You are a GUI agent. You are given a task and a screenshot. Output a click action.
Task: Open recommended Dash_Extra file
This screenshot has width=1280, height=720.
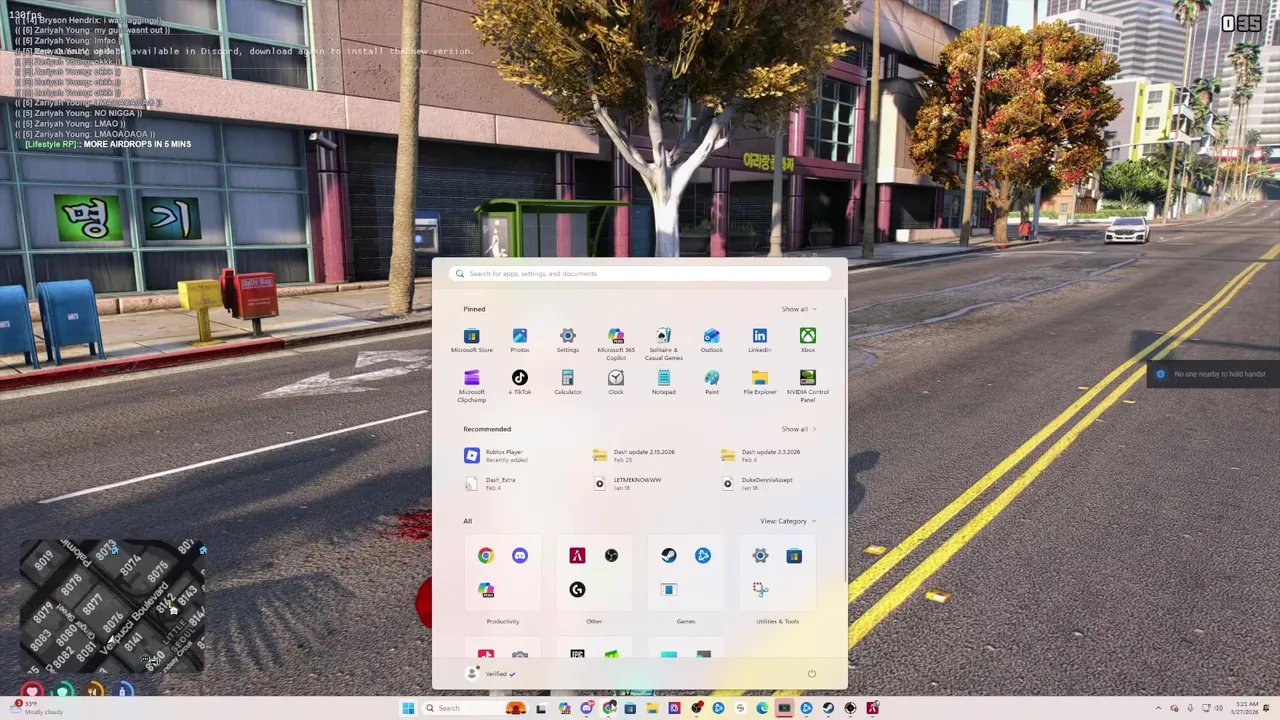[x=492, y=484]
